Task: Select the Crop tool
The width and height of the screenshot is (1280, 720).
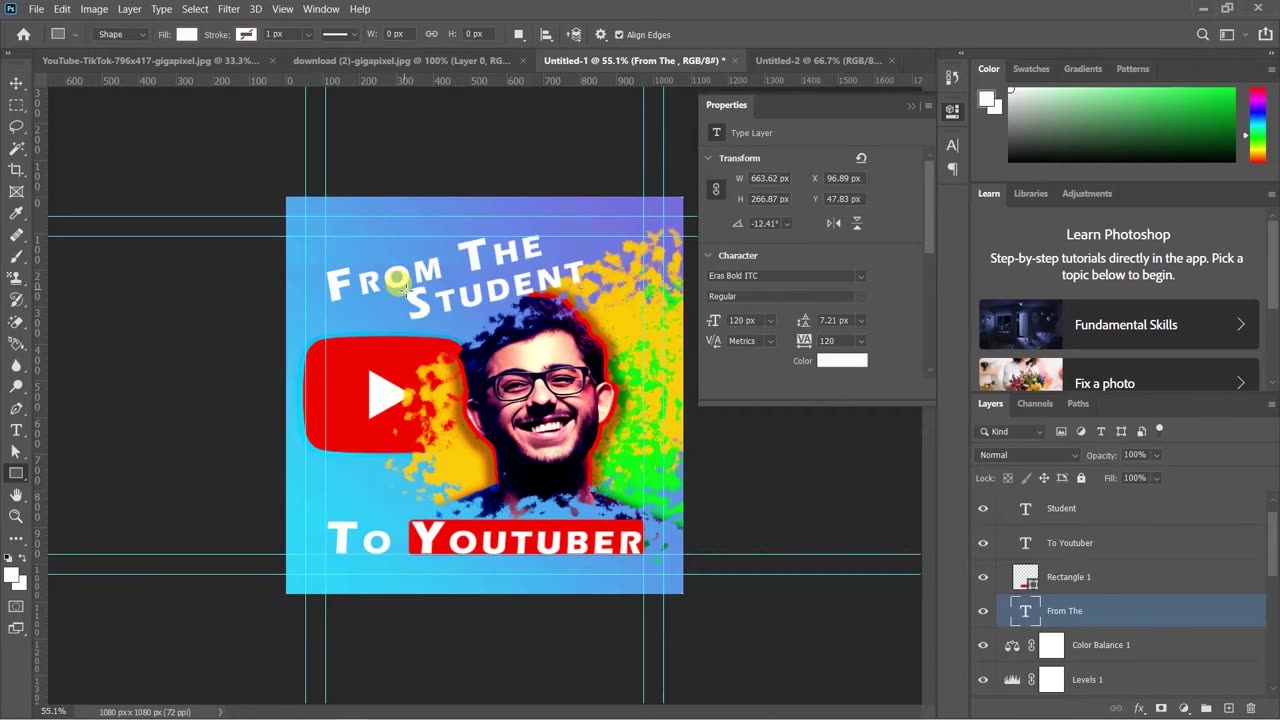Action: click(16, 170)
